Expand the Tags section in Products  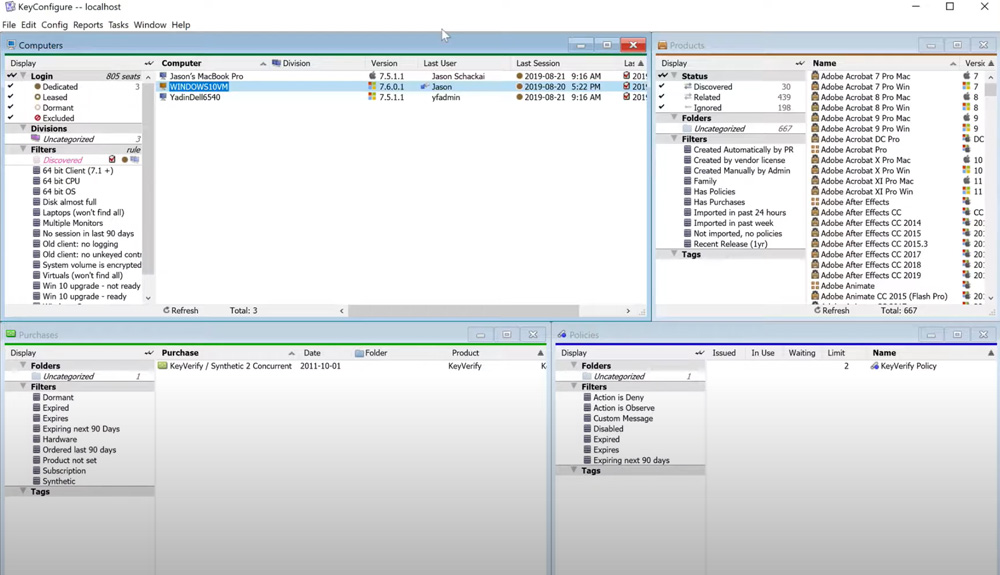(x=674, y=254)
